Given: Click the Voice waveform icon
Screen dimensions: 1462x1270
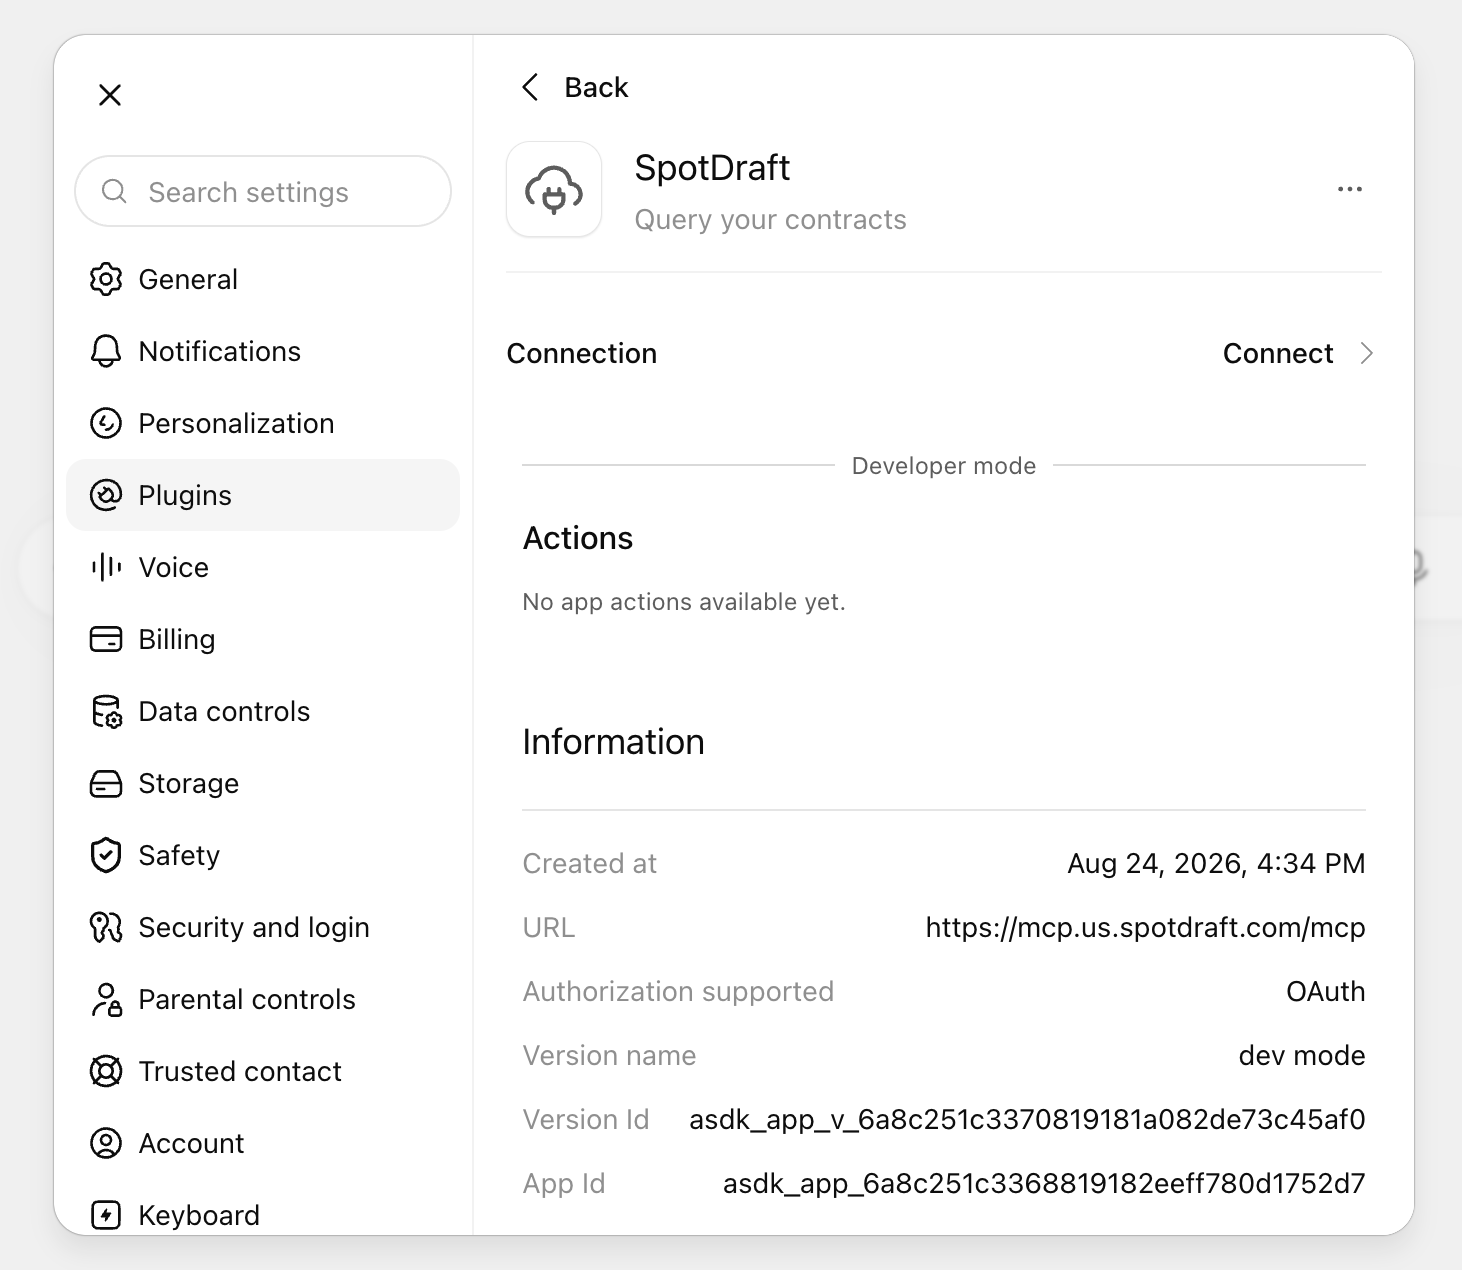Looking at the screenshot, I should coord(106,567).
